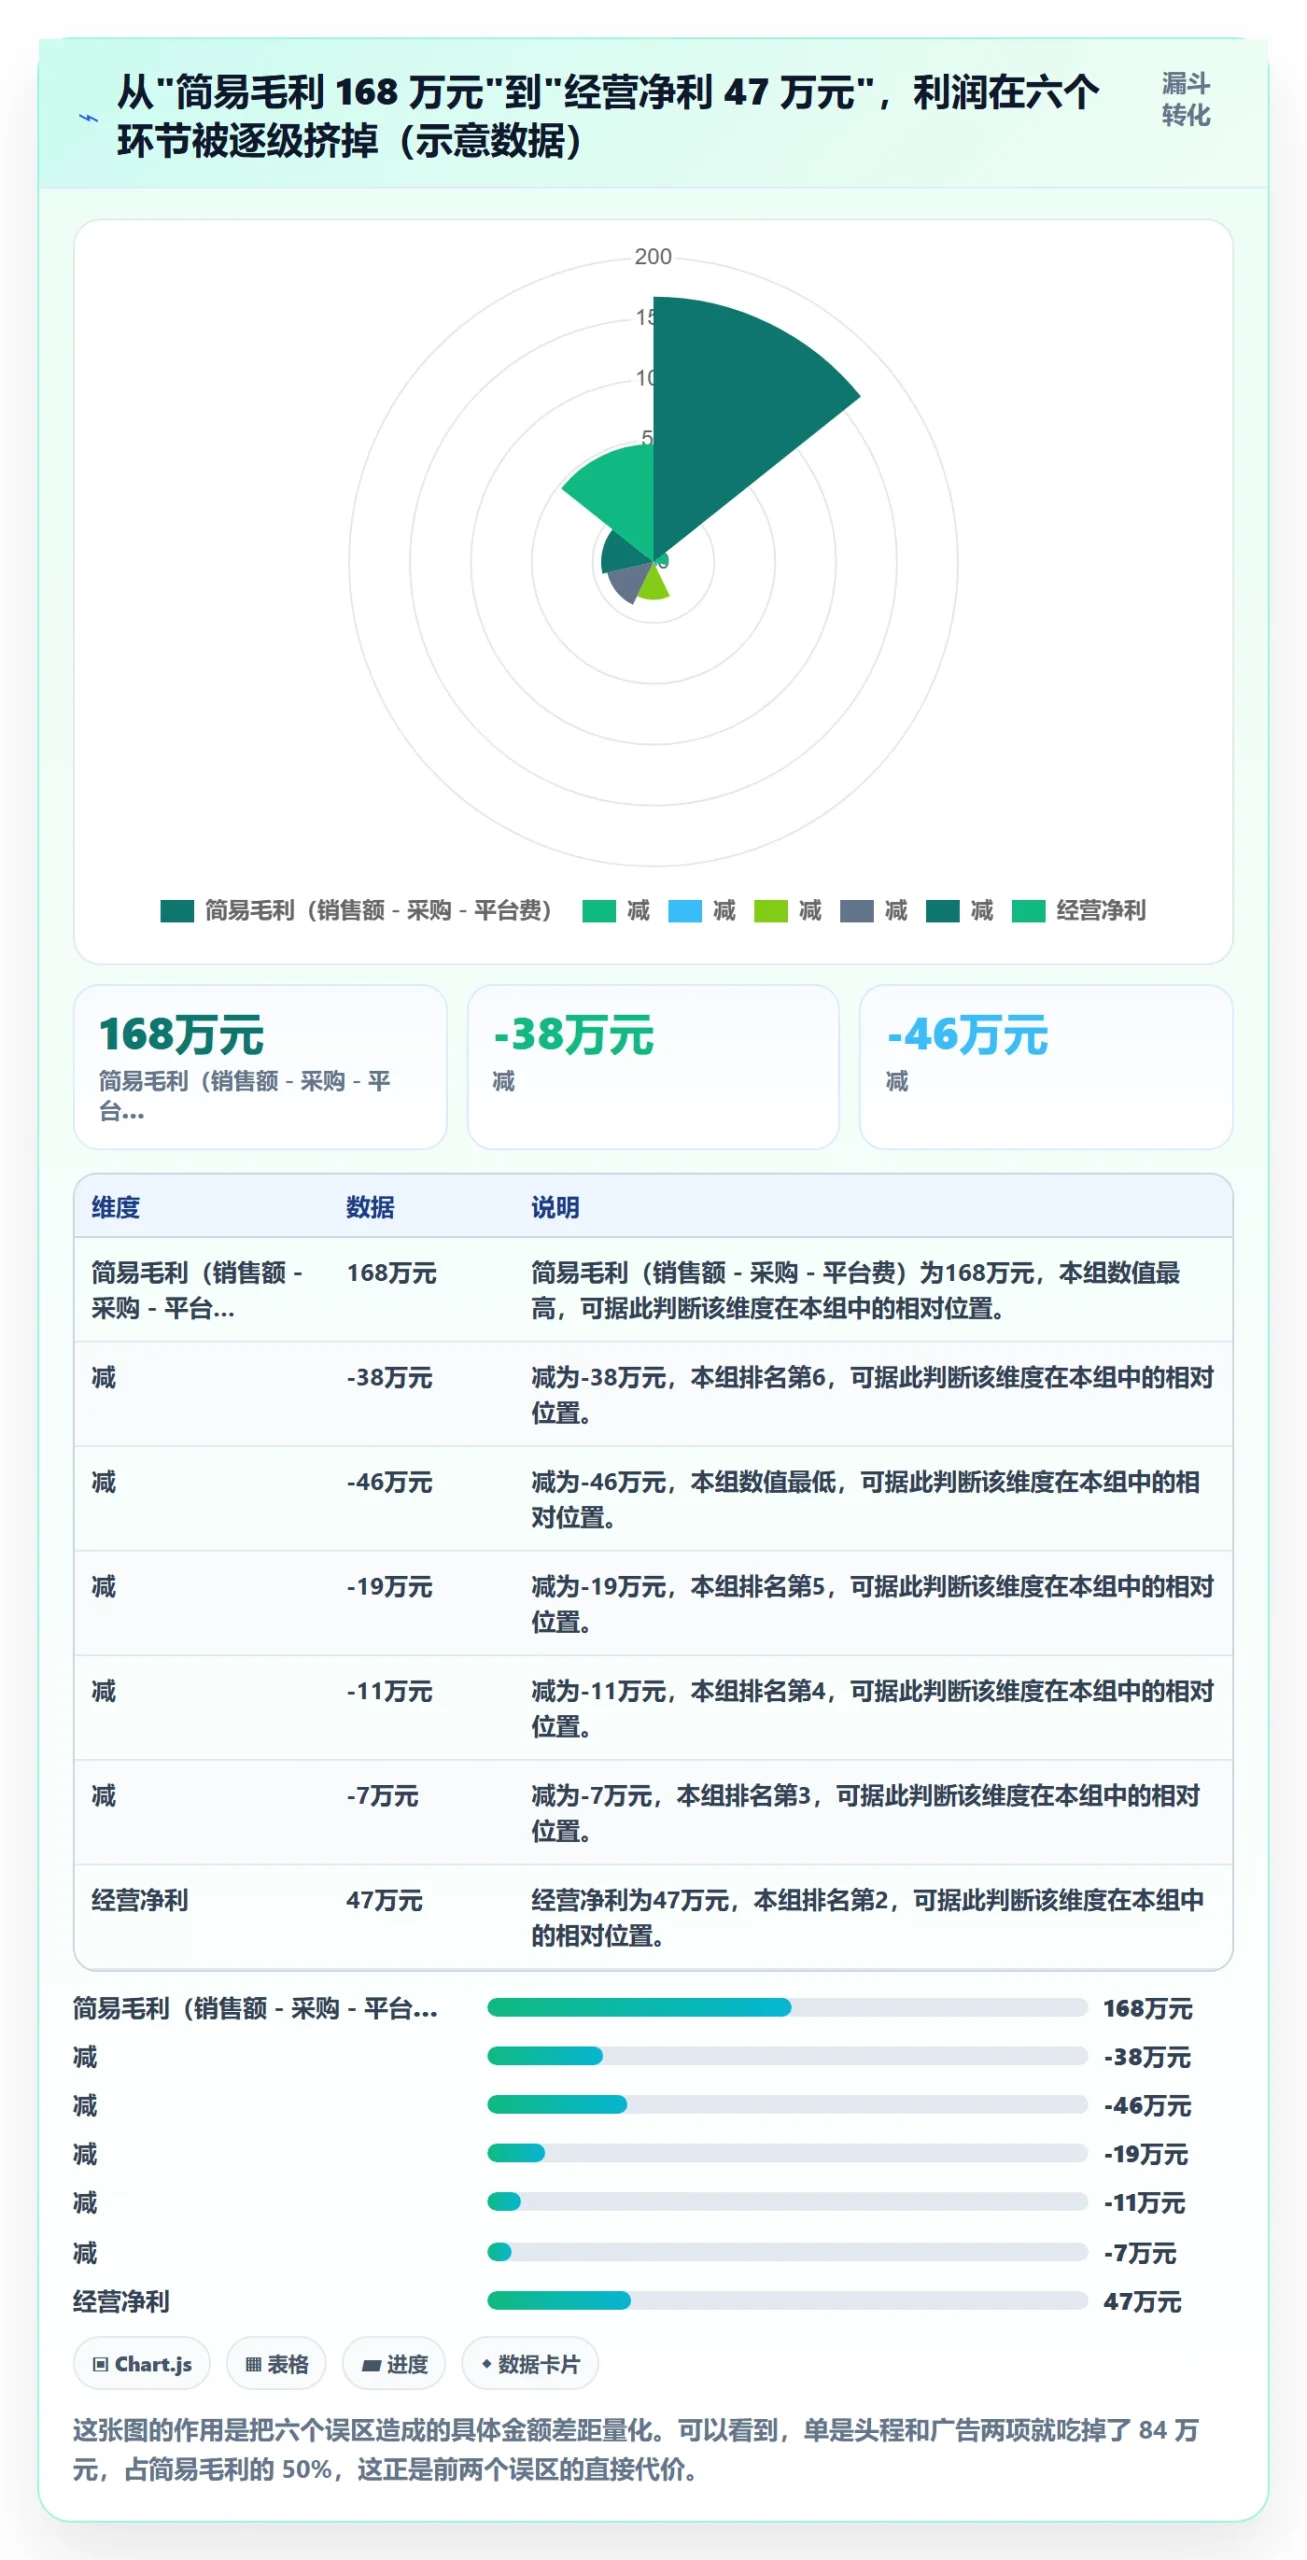Screen dimensions: 1307x2560
Task: Toggle the sky blue 减 legend swatch
Action: click(685, 911)
